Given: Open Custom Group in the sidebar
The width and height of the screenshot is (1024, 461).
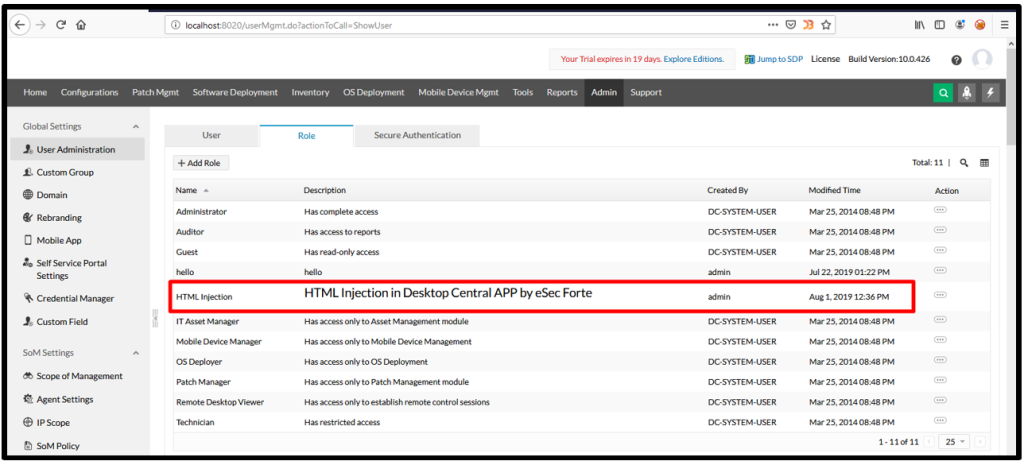Looking at the screenshot, I should coord(65,172).
